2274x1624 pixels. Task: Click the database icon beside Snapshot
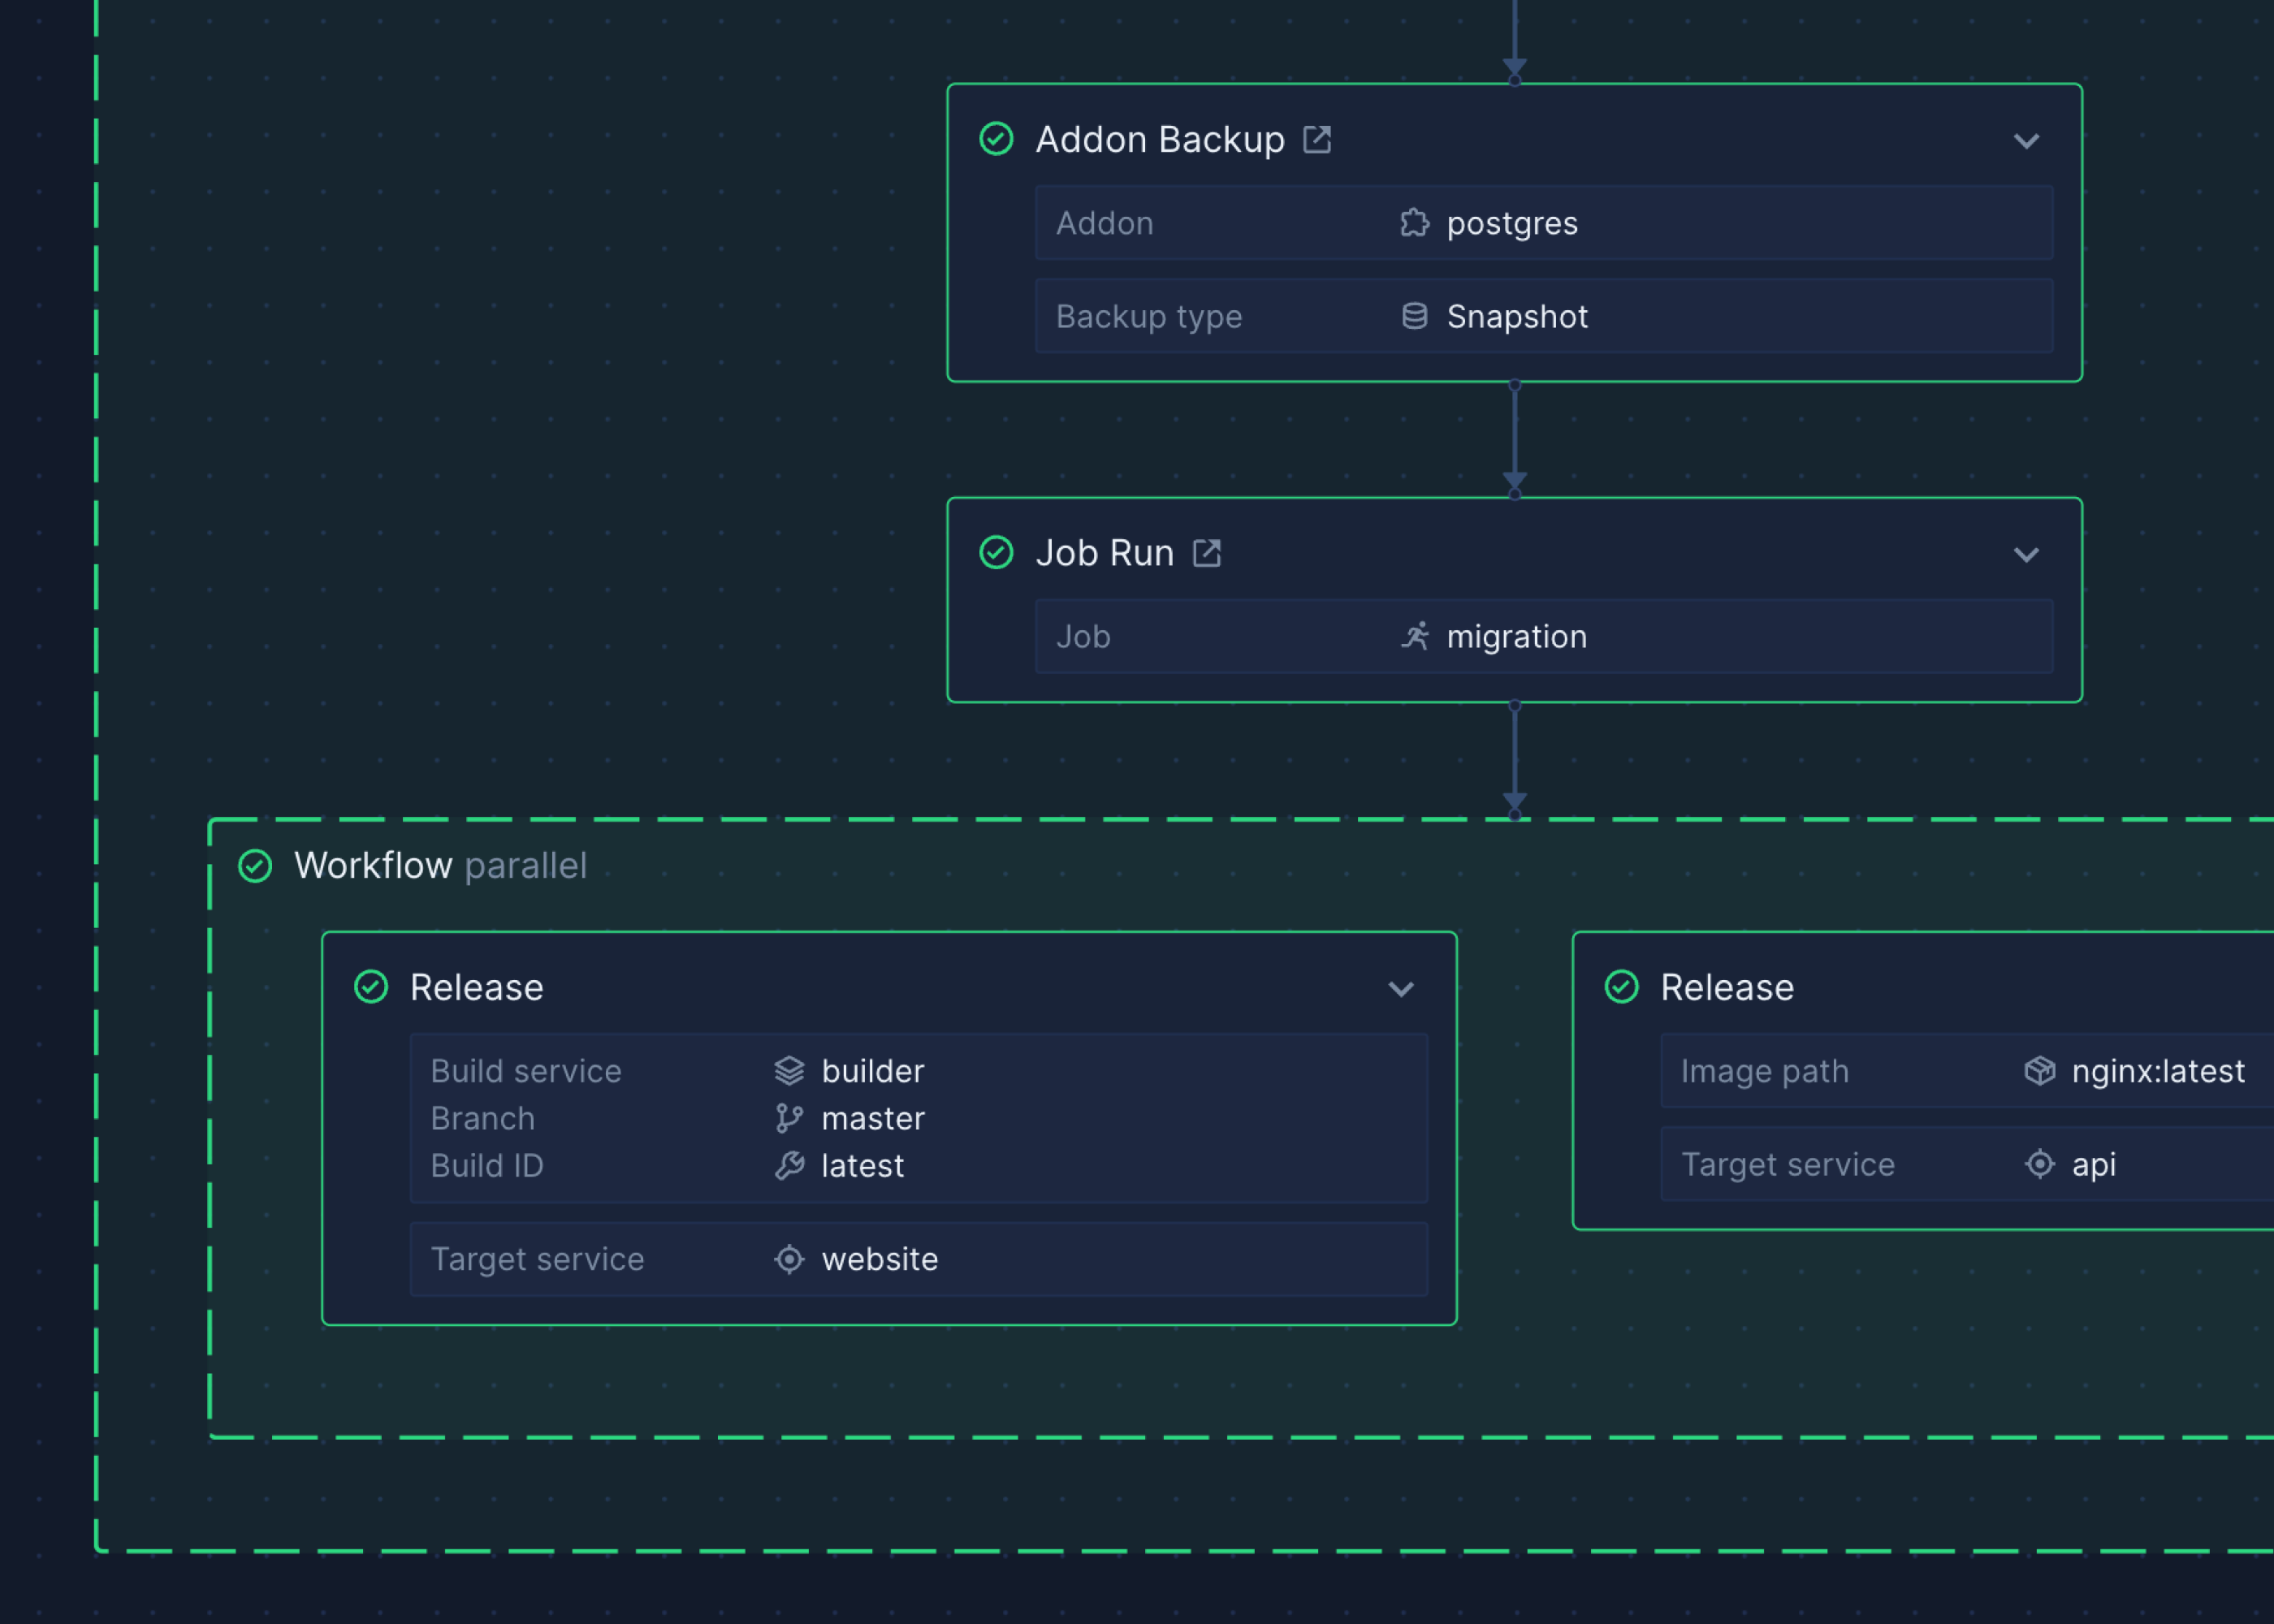coord(1414,316)
